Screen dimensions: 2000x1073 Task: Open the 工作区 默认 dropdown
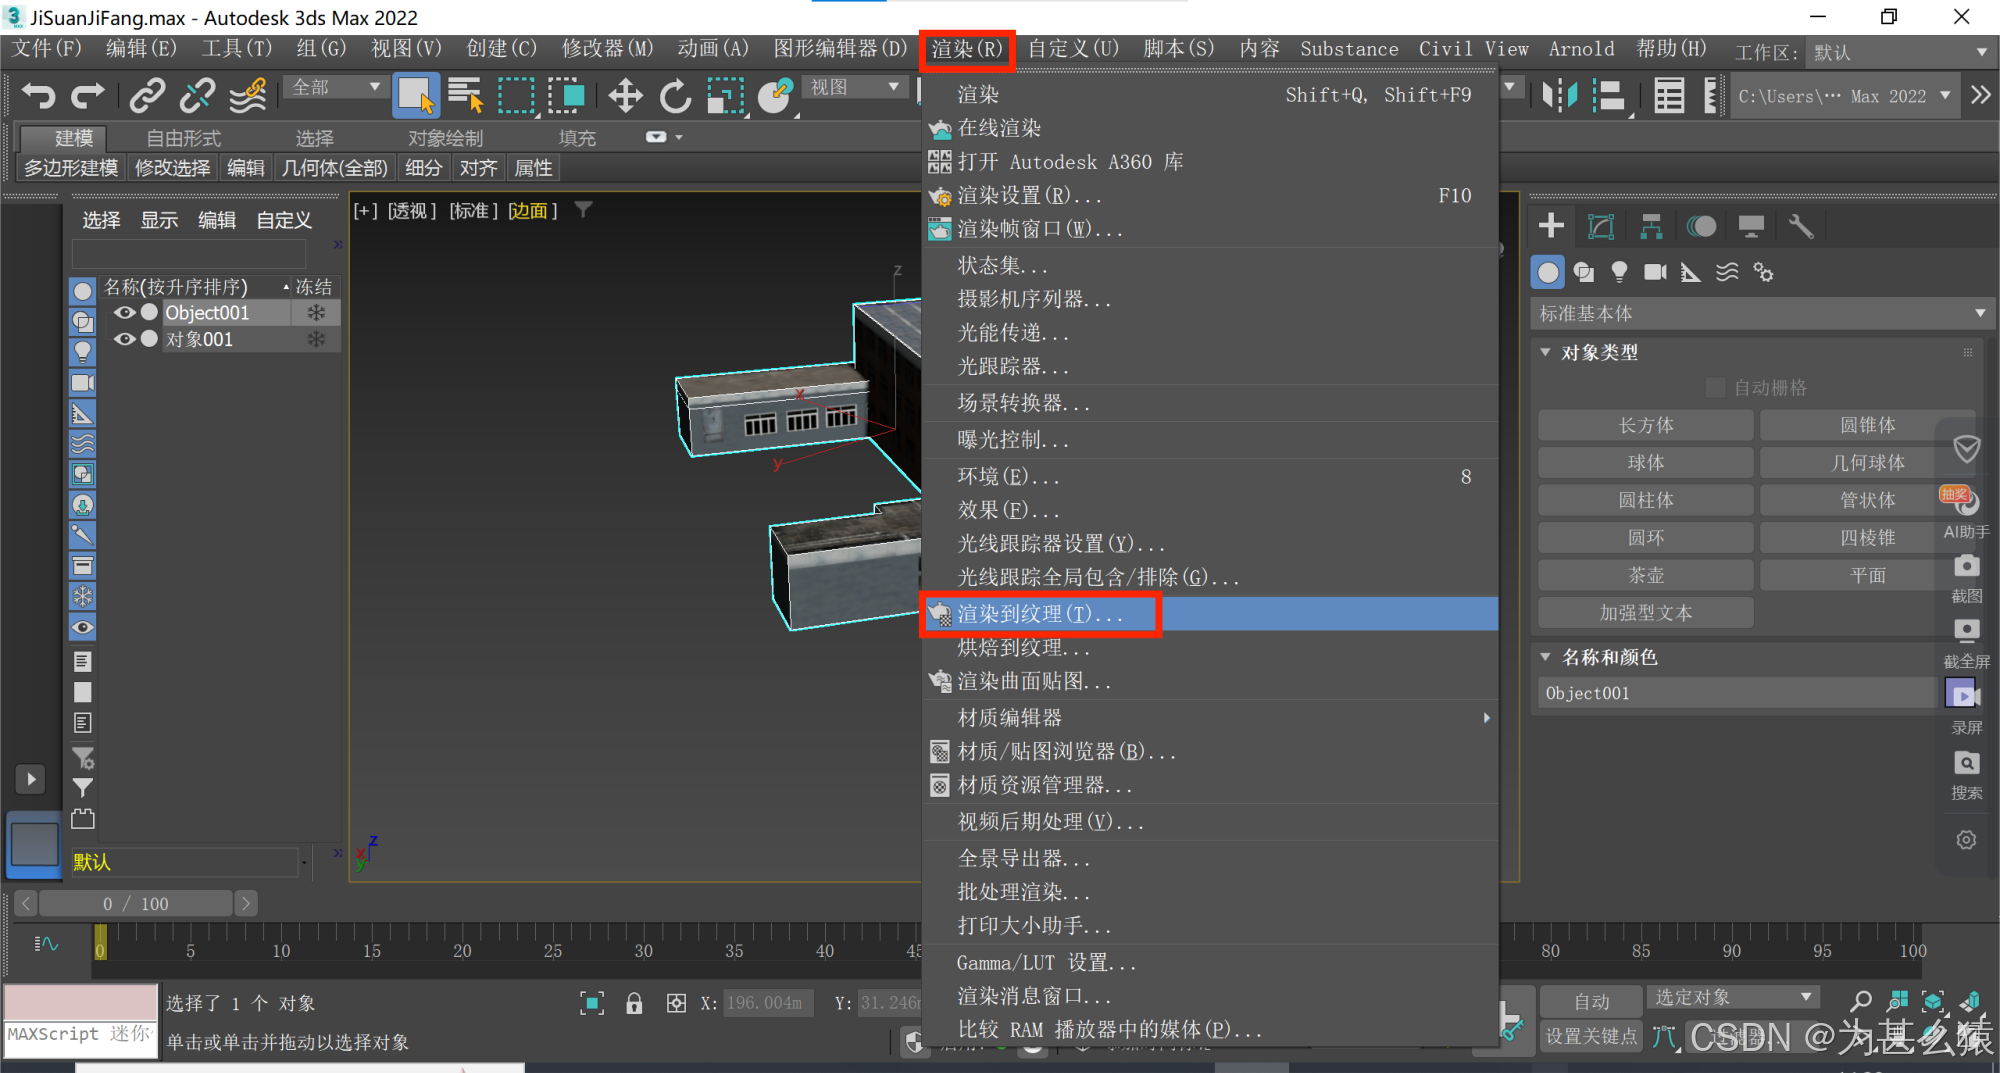(1902, 52)
